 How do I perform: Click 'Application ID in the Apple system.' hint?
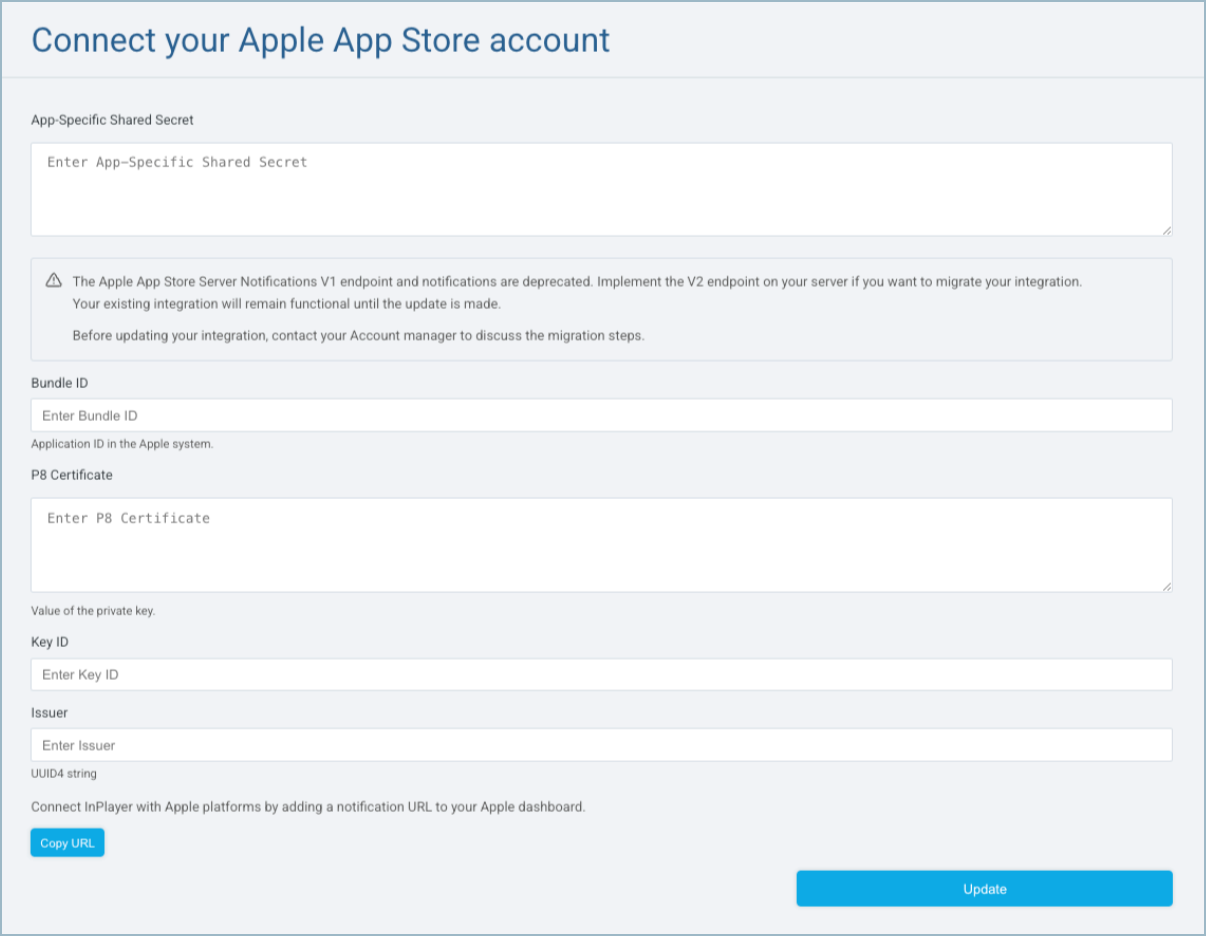pyautogui.click(x=122, y=444)
